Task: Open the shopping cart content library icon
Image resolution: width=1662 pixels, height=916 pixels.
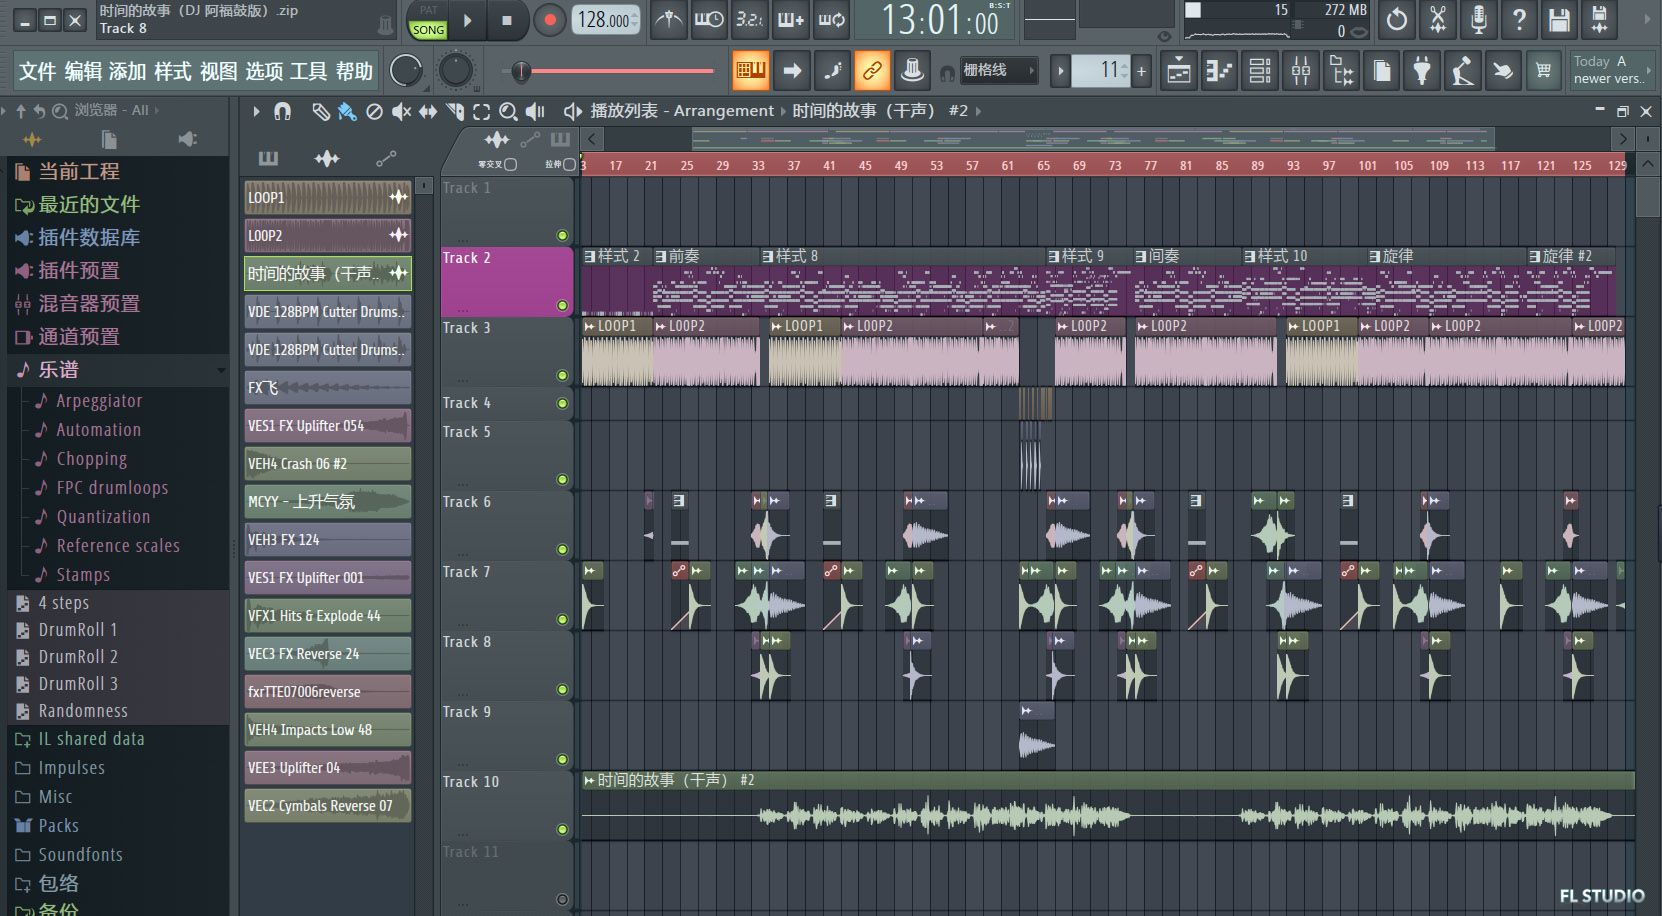Action: (1544, 71)
